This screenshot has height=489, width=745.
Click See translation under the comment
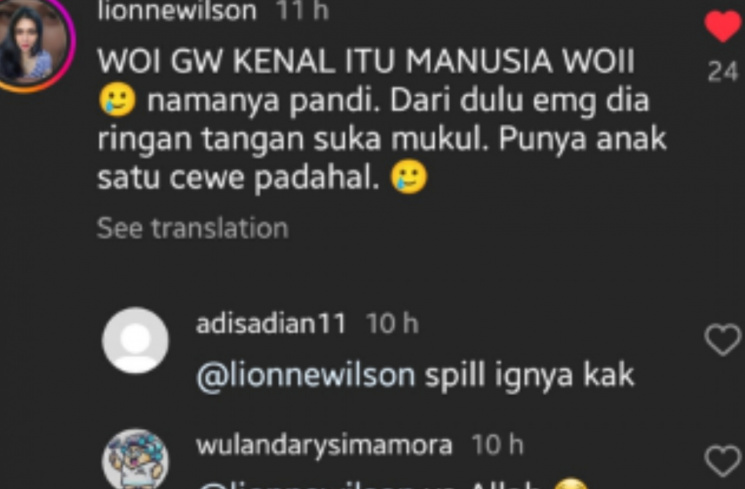point(192,228)
